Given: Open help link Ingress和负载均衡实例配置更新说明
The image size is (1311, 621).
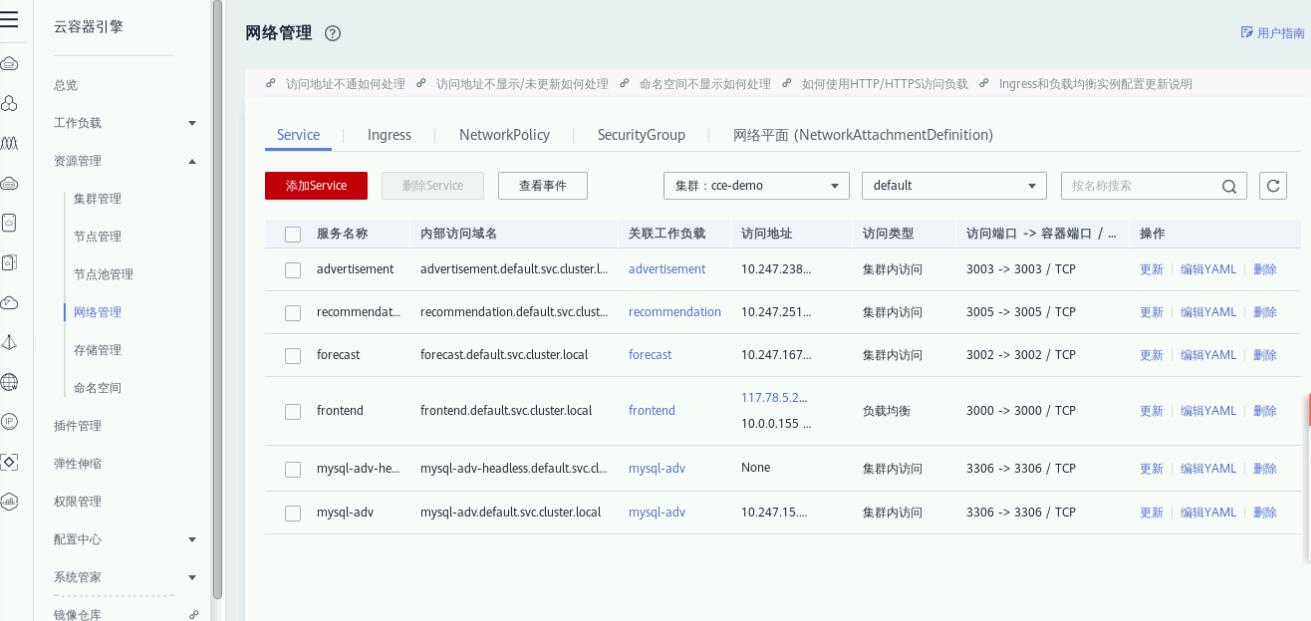Looking at the screenshot, I should 1095,84.
